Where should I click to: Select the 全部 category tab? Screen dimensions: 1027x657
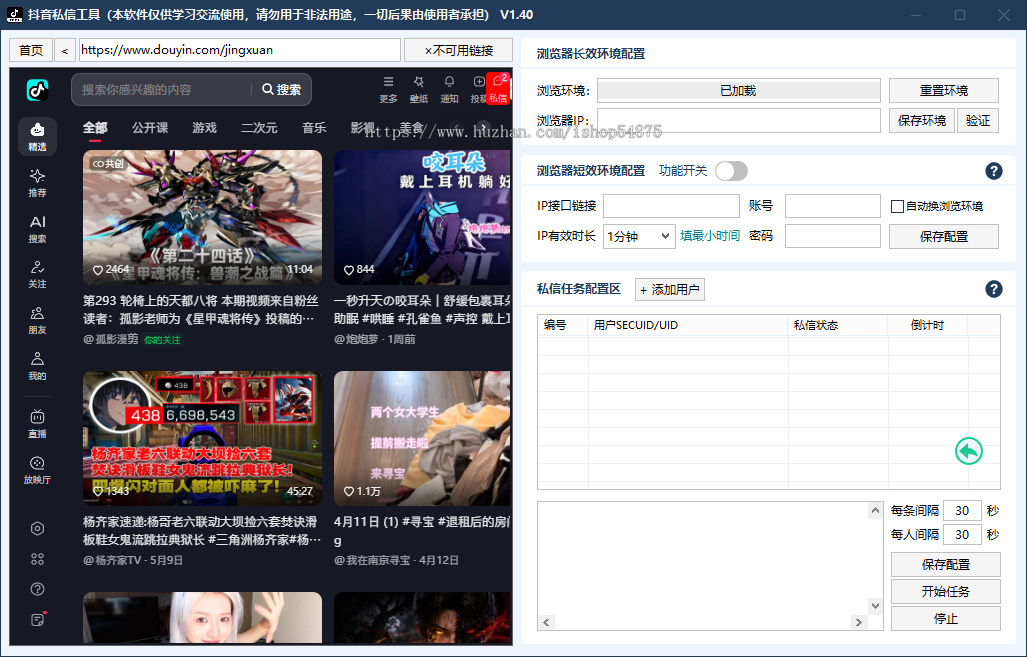(x=95, y=128)
